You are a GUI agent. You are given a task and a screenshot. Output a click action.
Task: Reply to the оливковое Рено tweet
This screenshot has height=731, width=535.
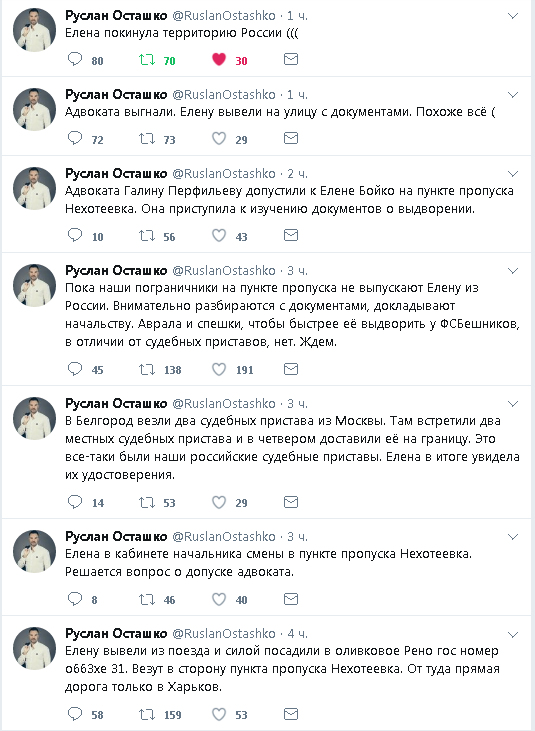(x=75, y=714)
